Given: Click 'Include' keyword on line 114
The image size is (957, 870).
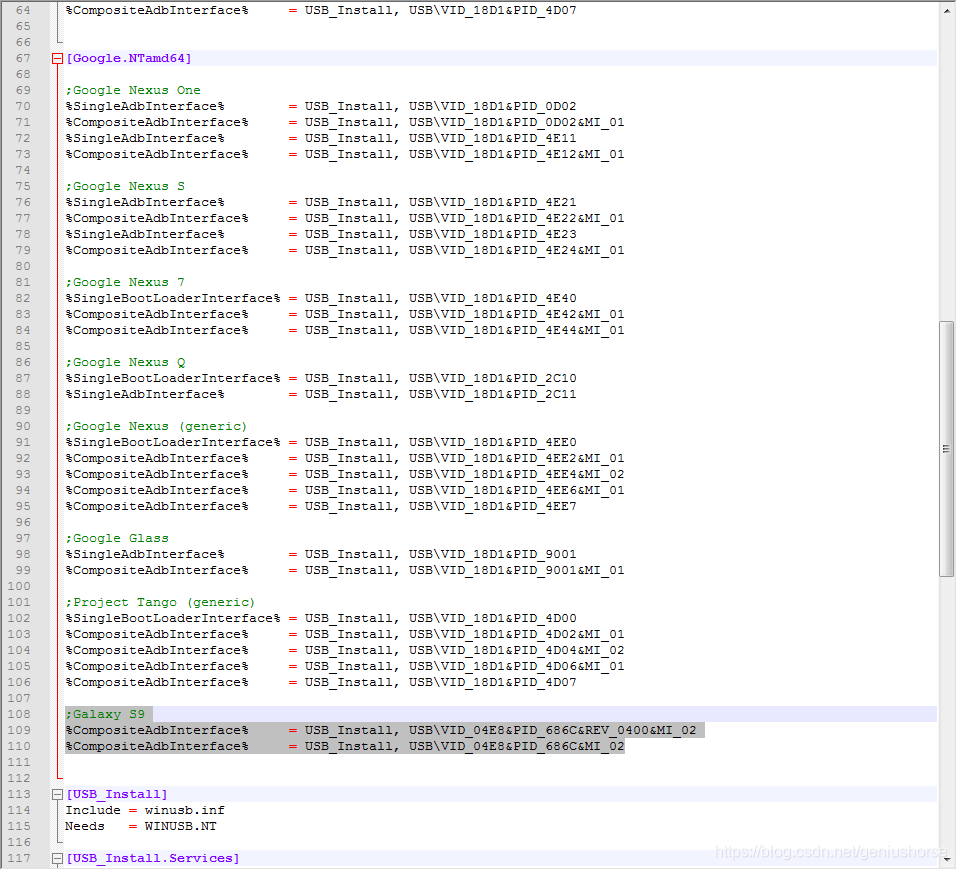Looking at the screenshot, I should coord(93,810).
